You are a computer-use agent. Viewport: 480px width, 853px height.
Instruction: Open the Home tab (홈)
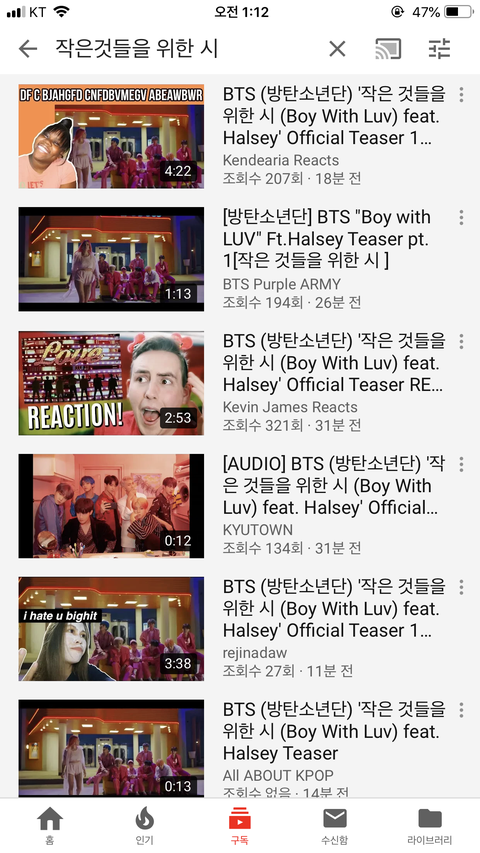pos(50,825)
